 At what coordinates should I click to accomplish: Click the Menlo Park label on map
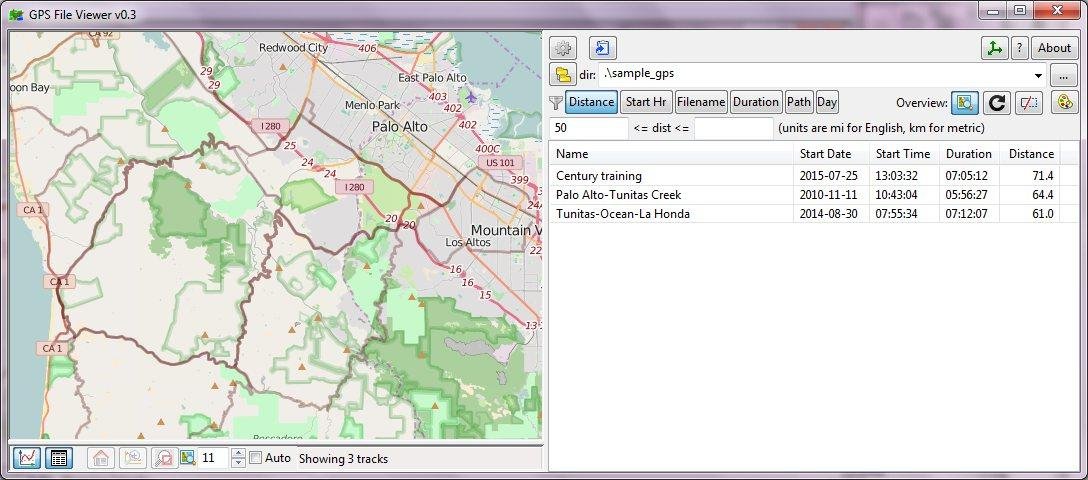coord(372,105)
